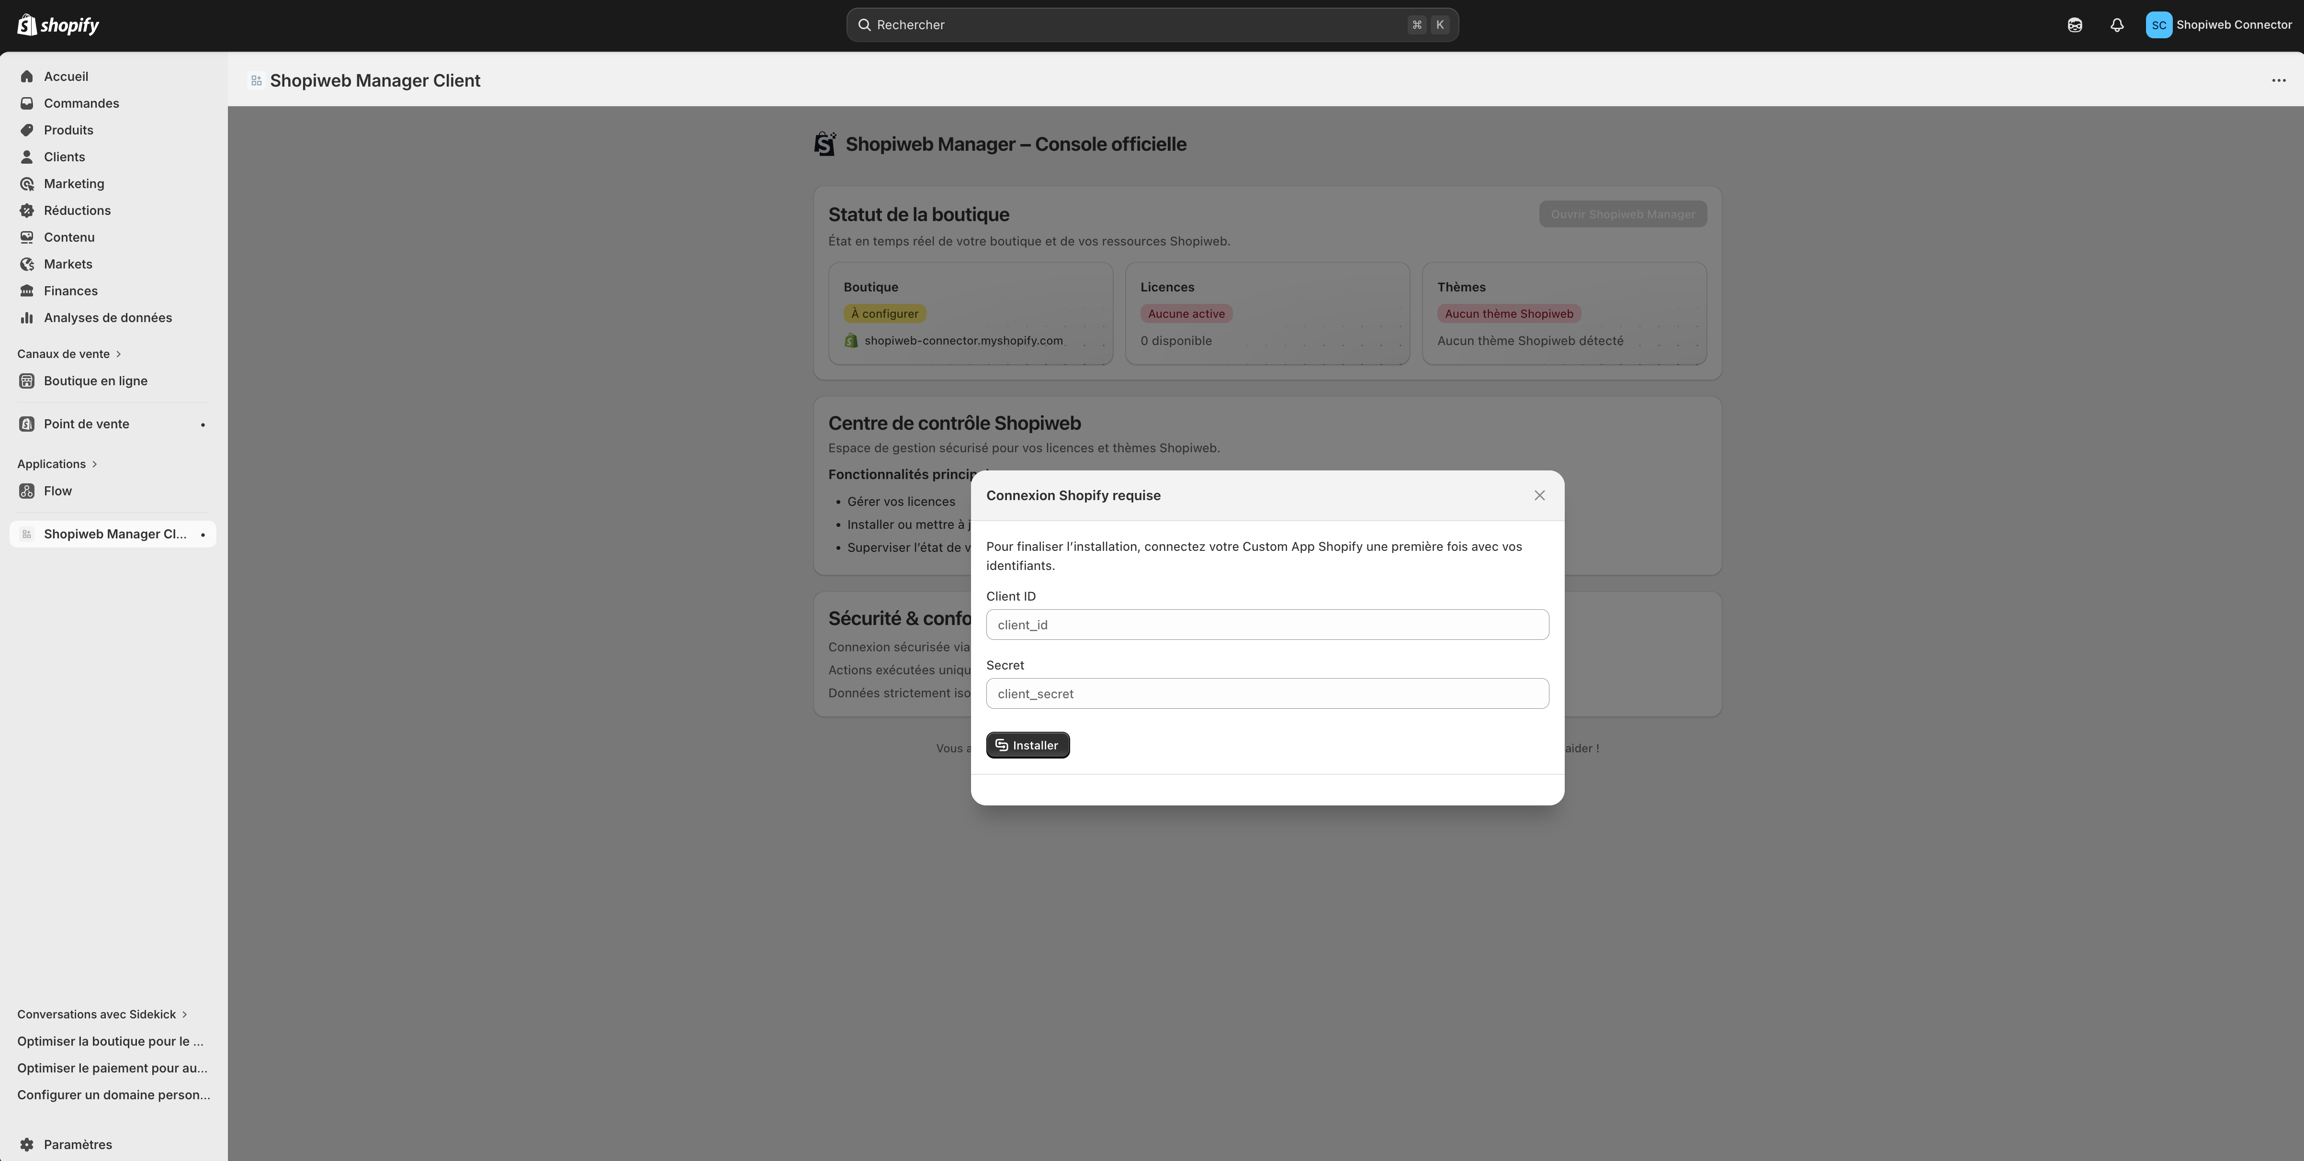
Task: Open the three-dot menu for the app page
Action: [2278, 80]
